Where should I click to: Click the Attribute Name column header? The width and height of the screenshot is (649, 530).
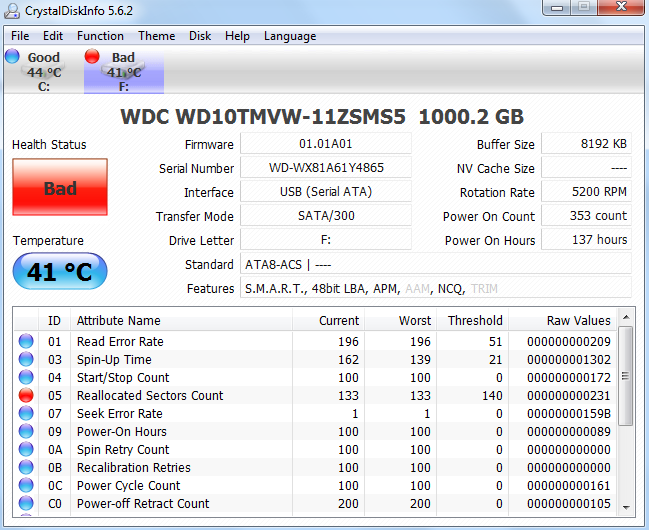[x=181, y=320]
